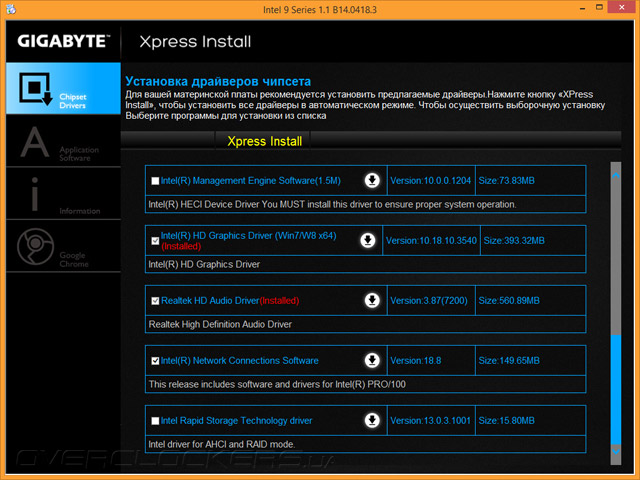640x480 pixels.
Task: Click Size:15.80MB text
Action: [x=507, y=420]
